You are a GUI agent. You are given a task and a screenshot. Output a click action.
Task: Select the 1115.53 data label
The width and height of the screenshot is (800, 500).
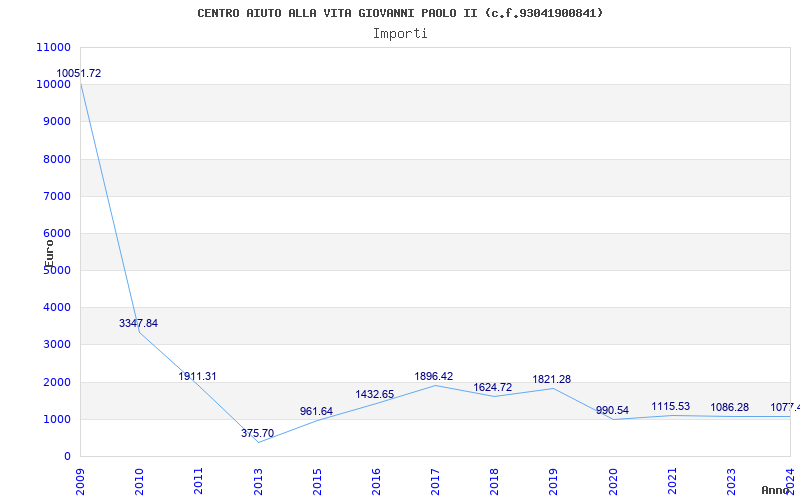[670, 406]
